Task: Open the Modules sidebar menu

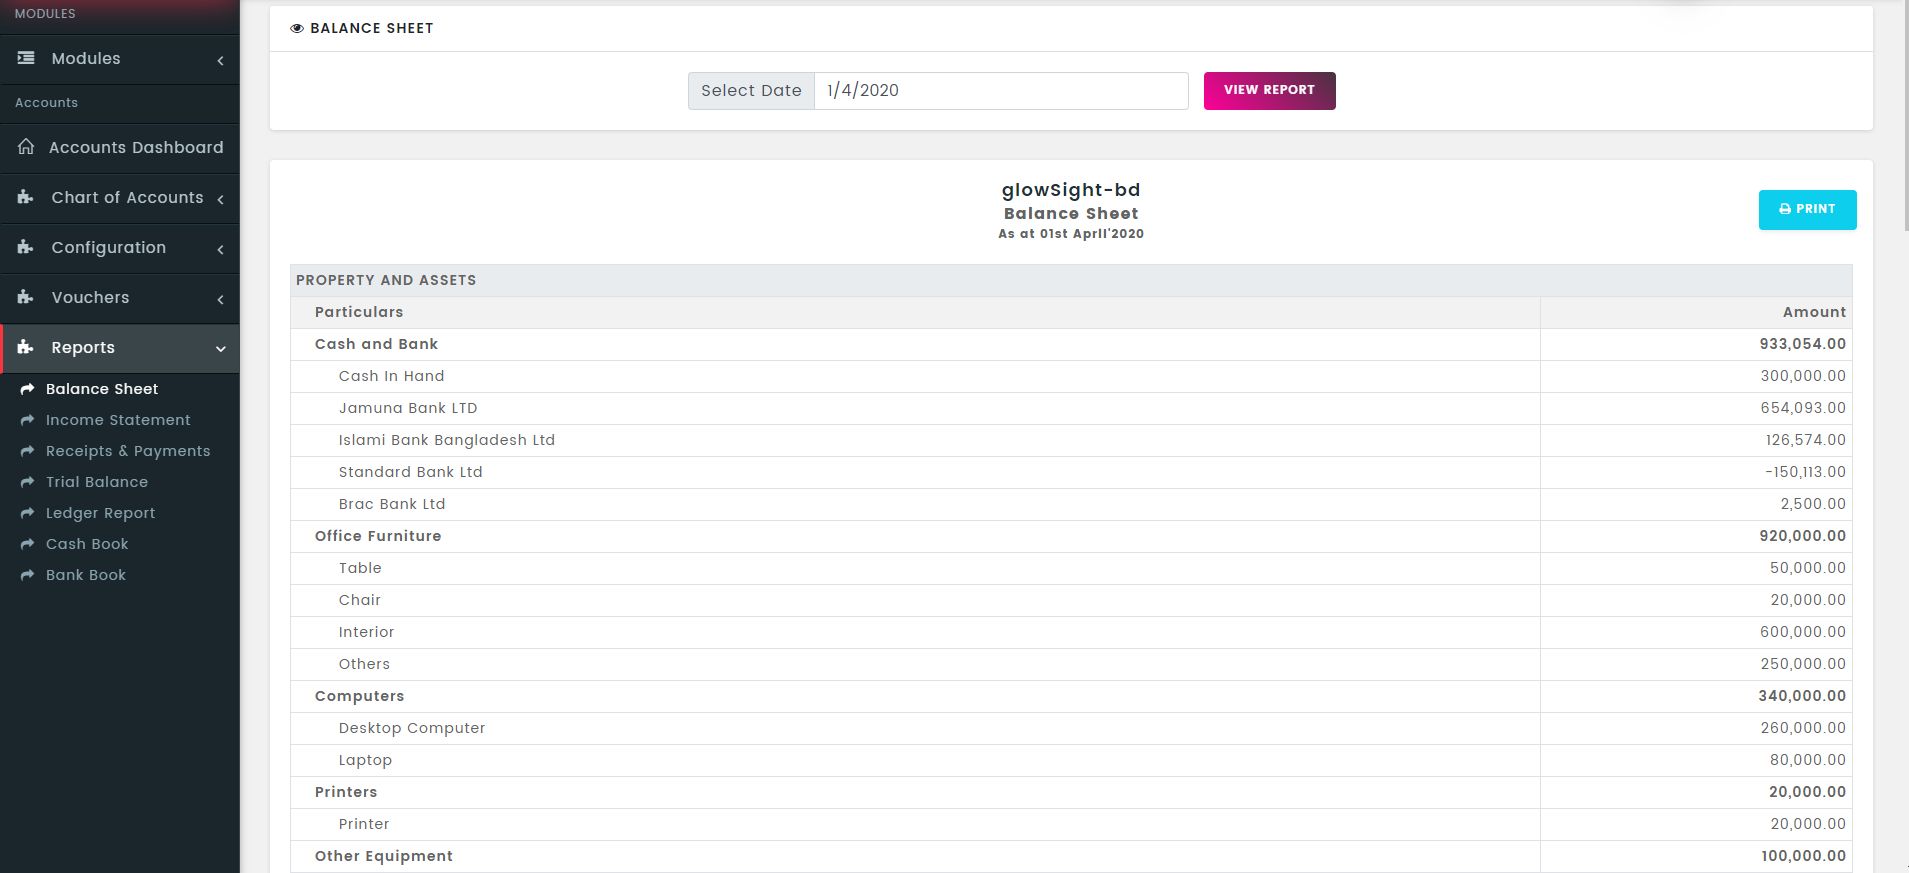Action: tap(120, 59)
